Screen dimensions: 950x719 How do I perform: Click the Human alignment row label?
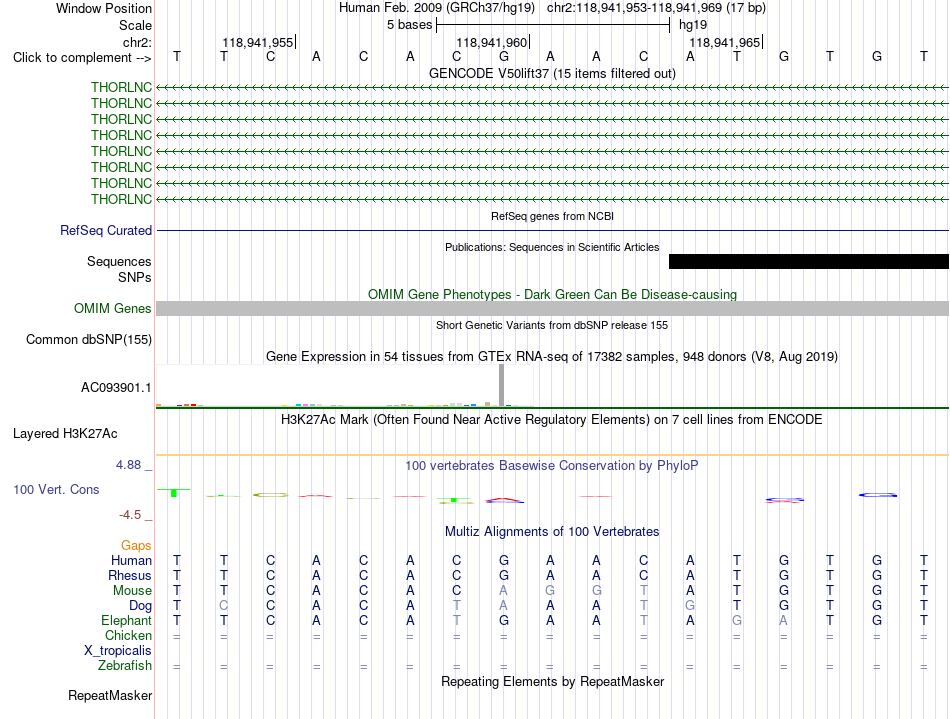(x=131, y=560)
